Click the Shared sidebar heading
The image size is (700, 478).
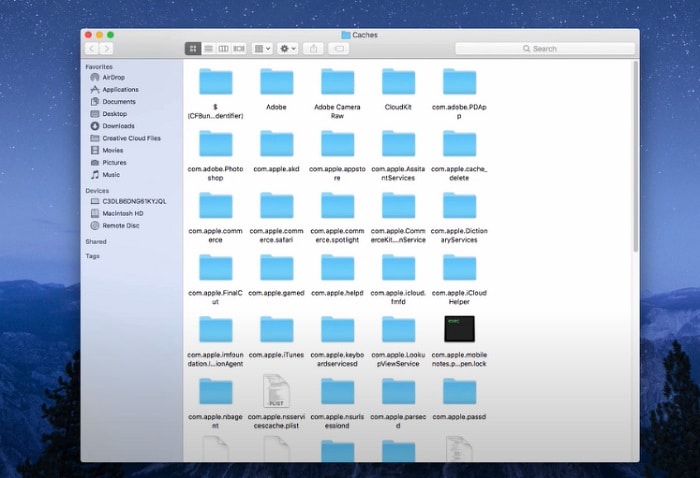(x=96, y=241)
